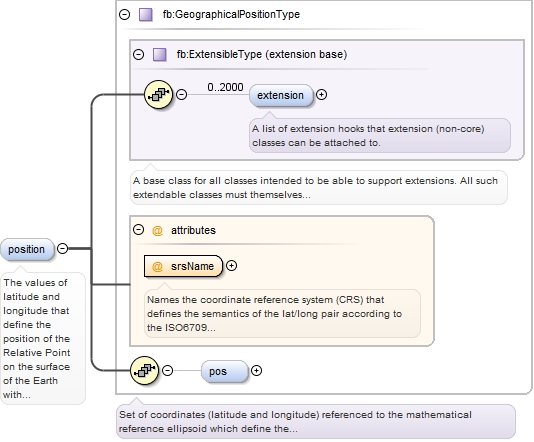Click the purple square icon beside fb:ExtensibleType
The image size is (534, 442).
coord(160,54)
